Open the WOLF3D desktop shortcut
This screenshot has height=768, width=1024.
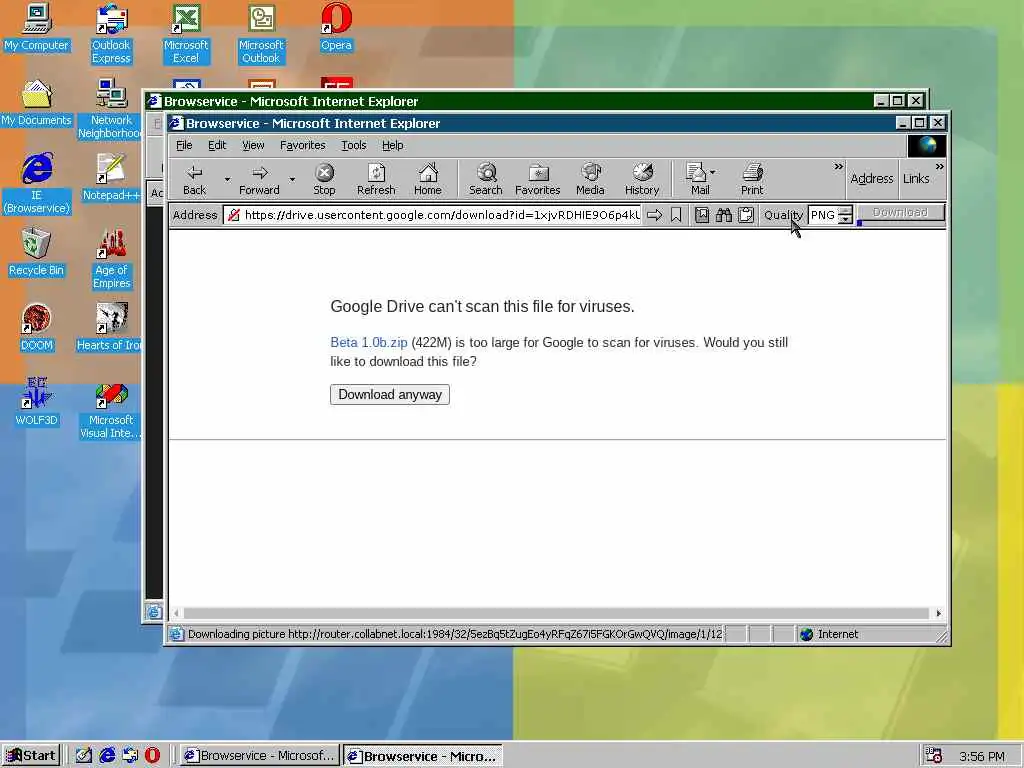37,402
